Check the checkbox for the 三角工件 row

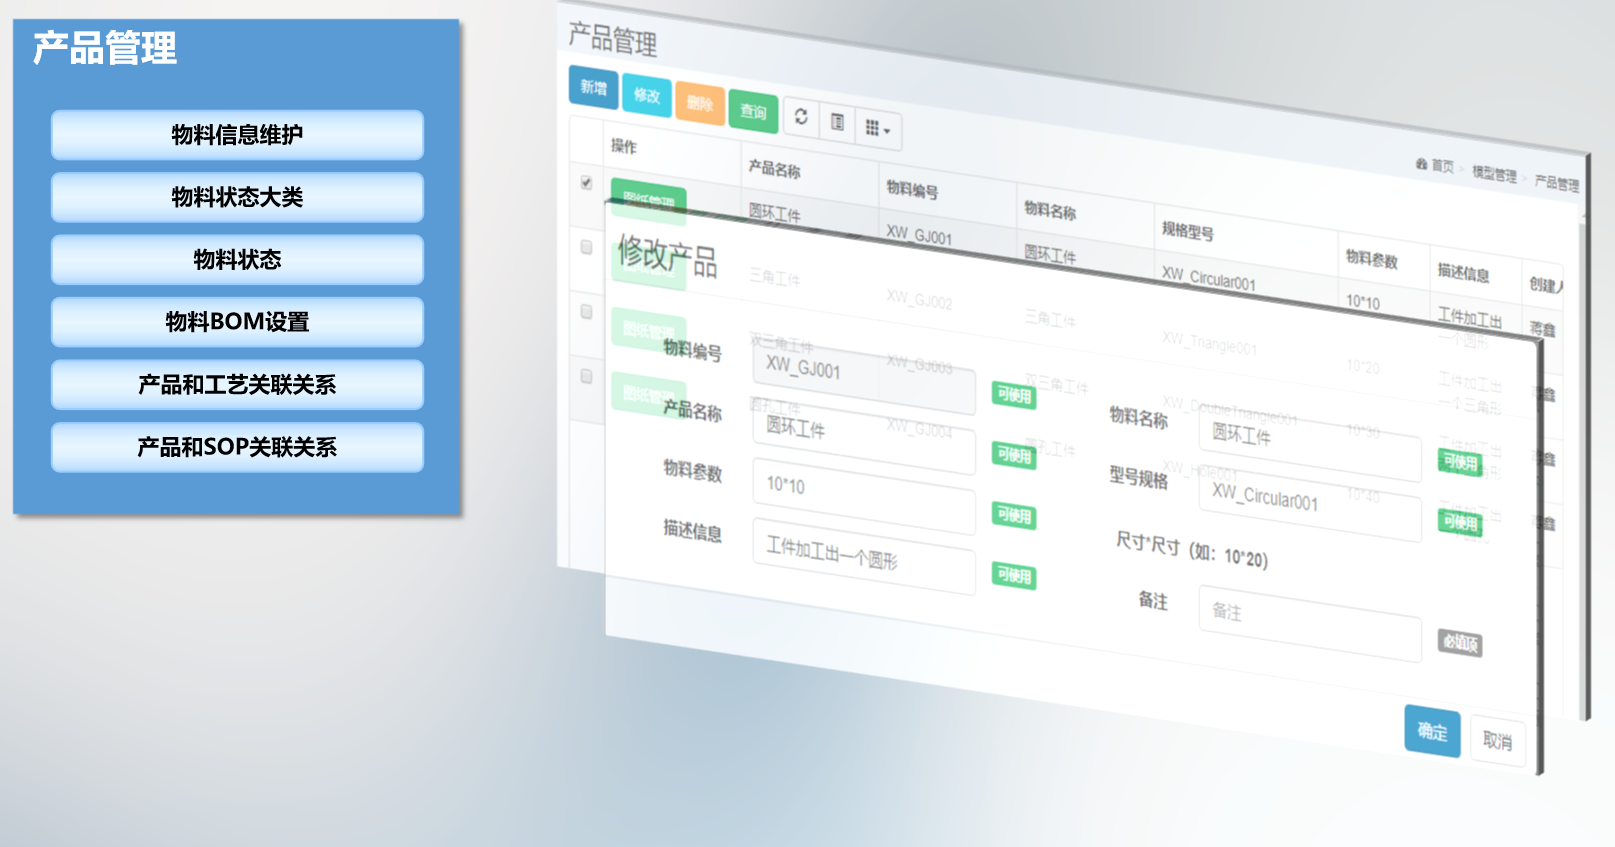[586, 247]
